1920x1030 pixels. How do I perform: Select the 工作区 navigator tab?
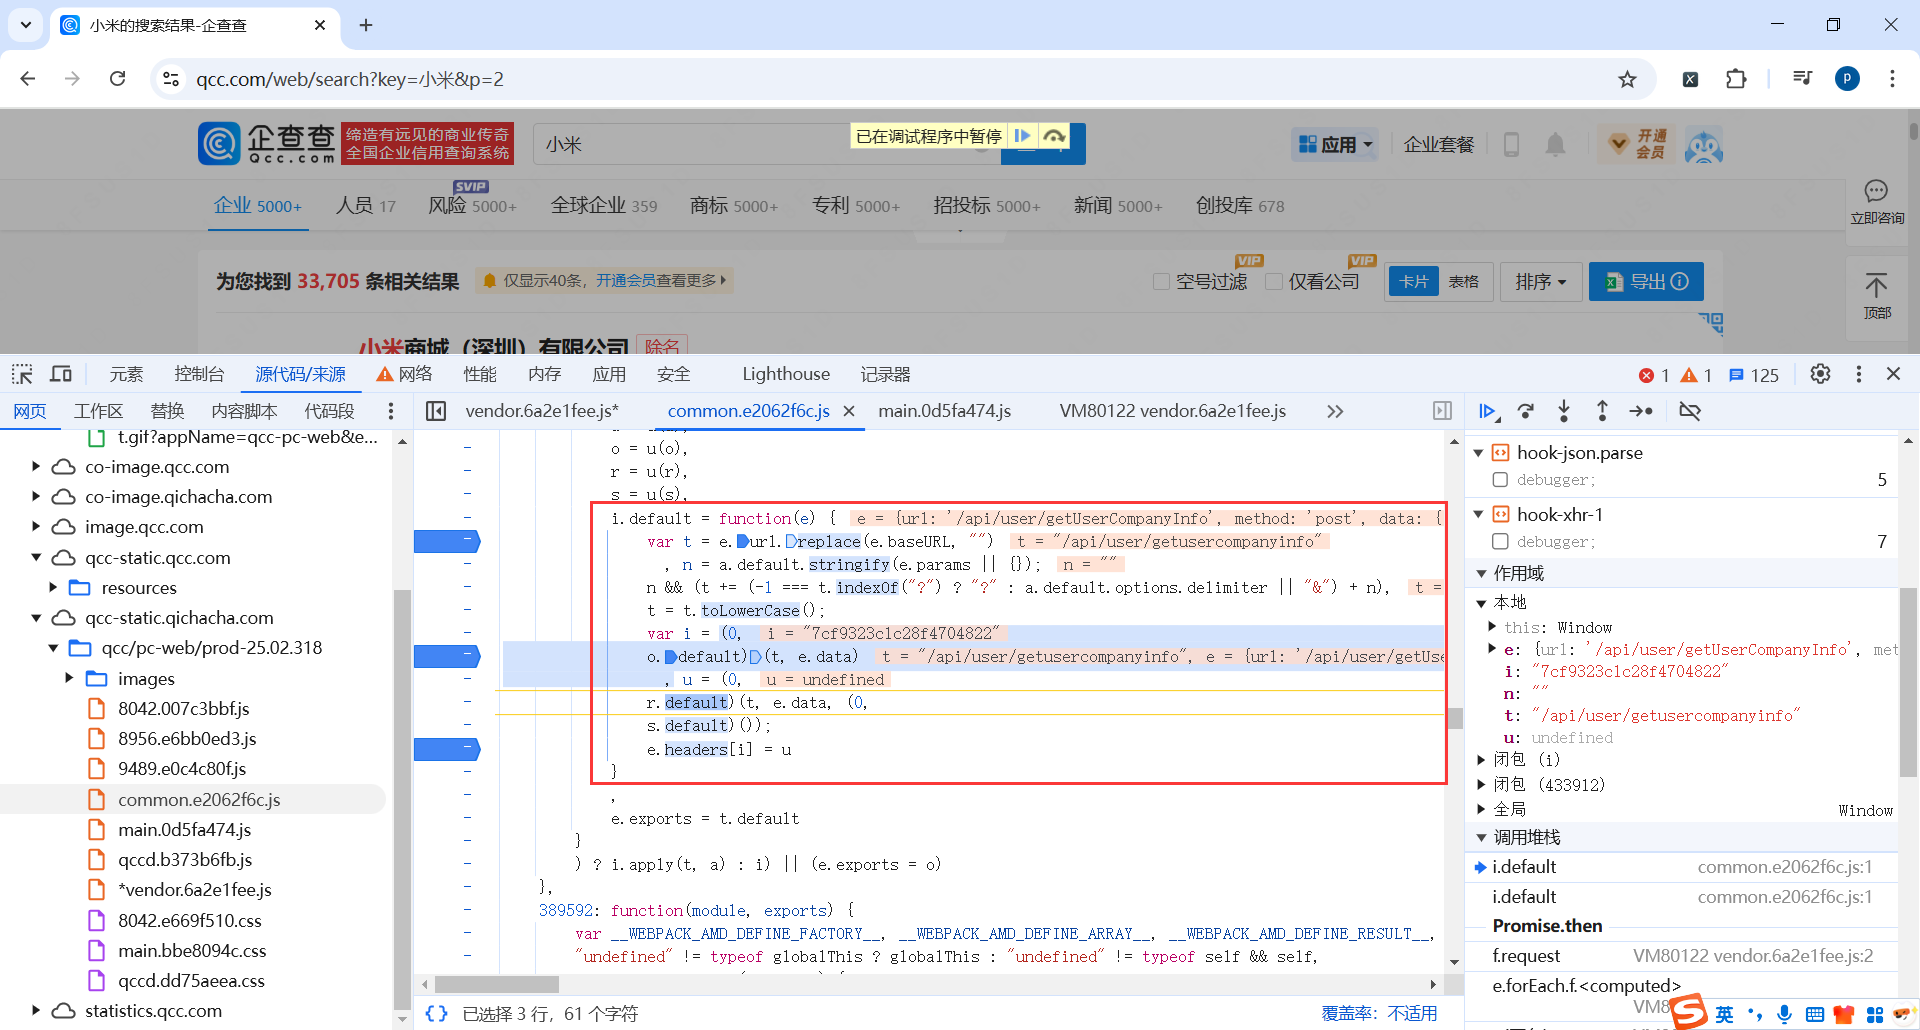tap(98, 411)
